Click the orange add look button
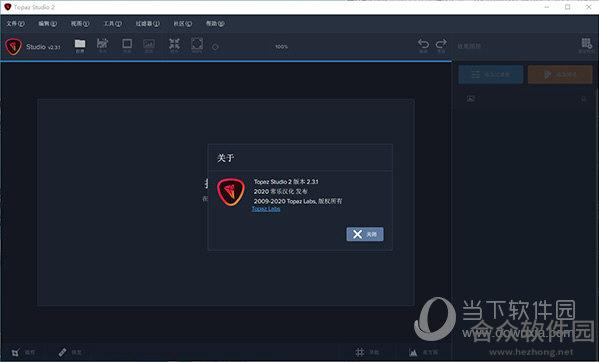Image resolution: width=599 pixels, height=362 pixels. click(x=560, y=74)
